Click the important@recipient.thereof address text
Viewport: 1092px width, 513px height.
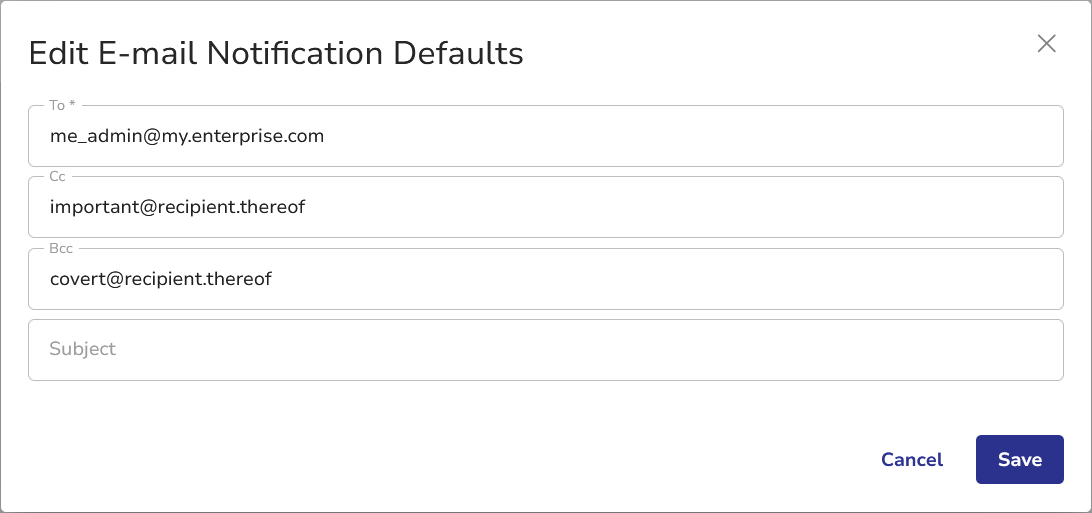tap(177, 207)
